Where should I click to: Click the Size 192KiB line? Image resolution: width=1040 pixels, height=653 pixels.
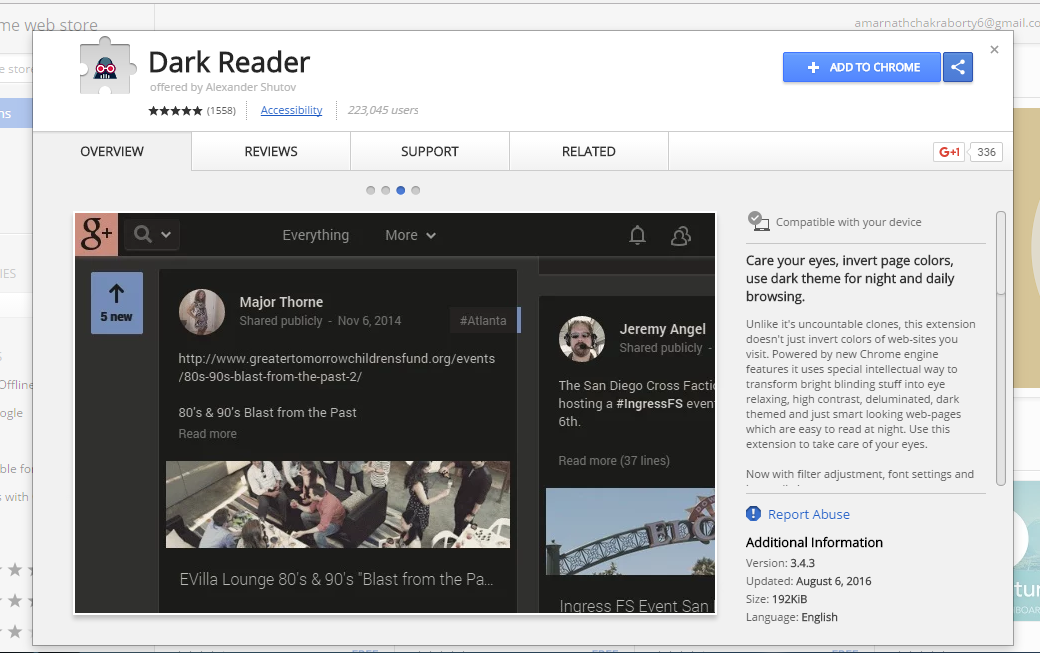[776, 599]
